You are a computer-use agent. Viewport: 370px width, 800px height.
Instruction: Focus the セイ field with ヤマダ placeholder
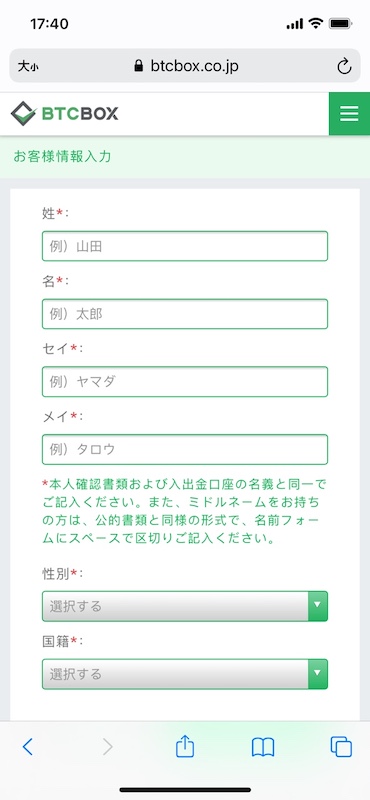(x=185, y=382)
